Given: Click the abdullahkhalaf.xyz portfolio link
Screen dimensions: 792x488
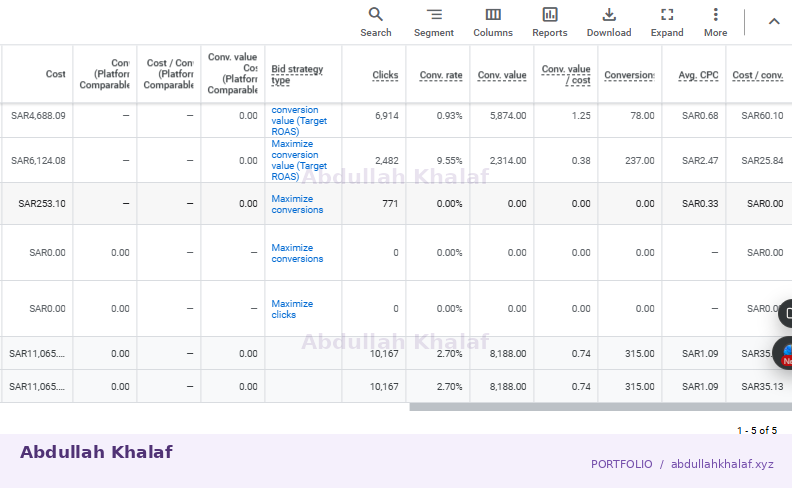Looking at the screenshot, I should 722,464.
